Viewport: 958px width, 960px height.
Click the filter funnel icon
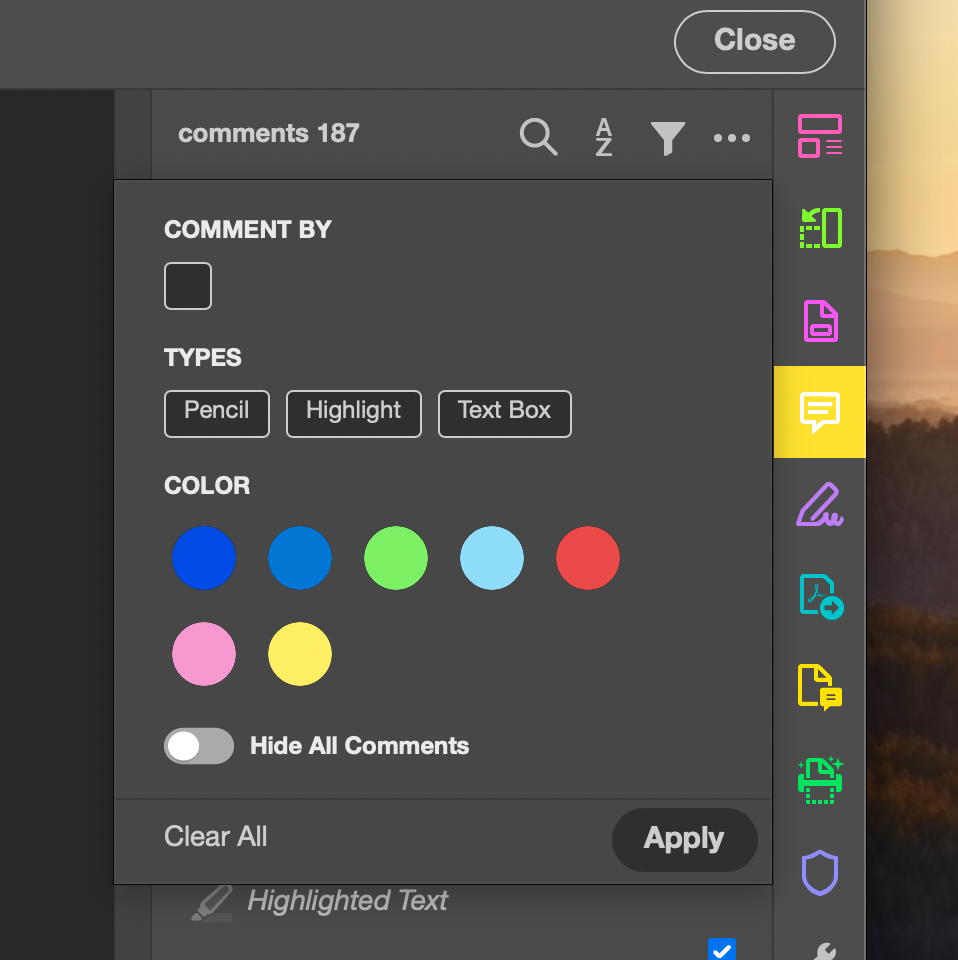(x=667, y=138)
